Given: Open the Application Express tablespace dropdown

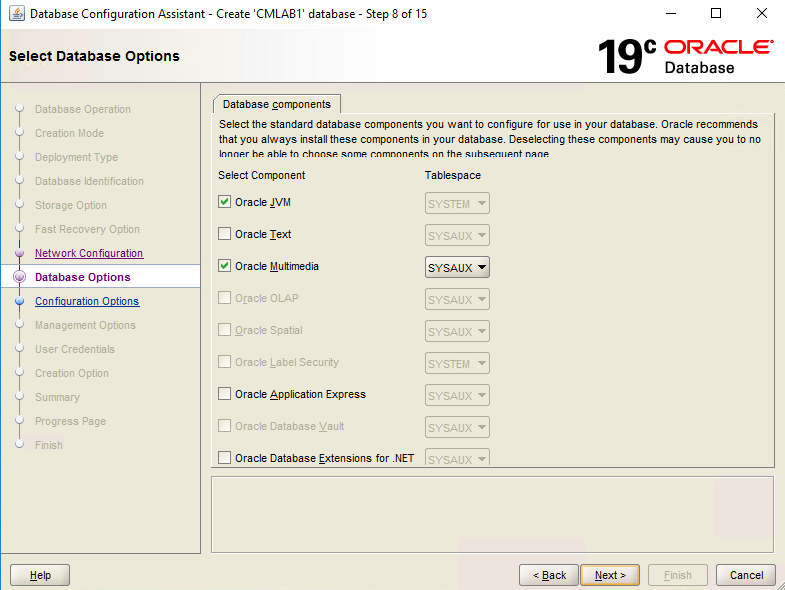Looking at the screenshot, I should pos(457,396).
